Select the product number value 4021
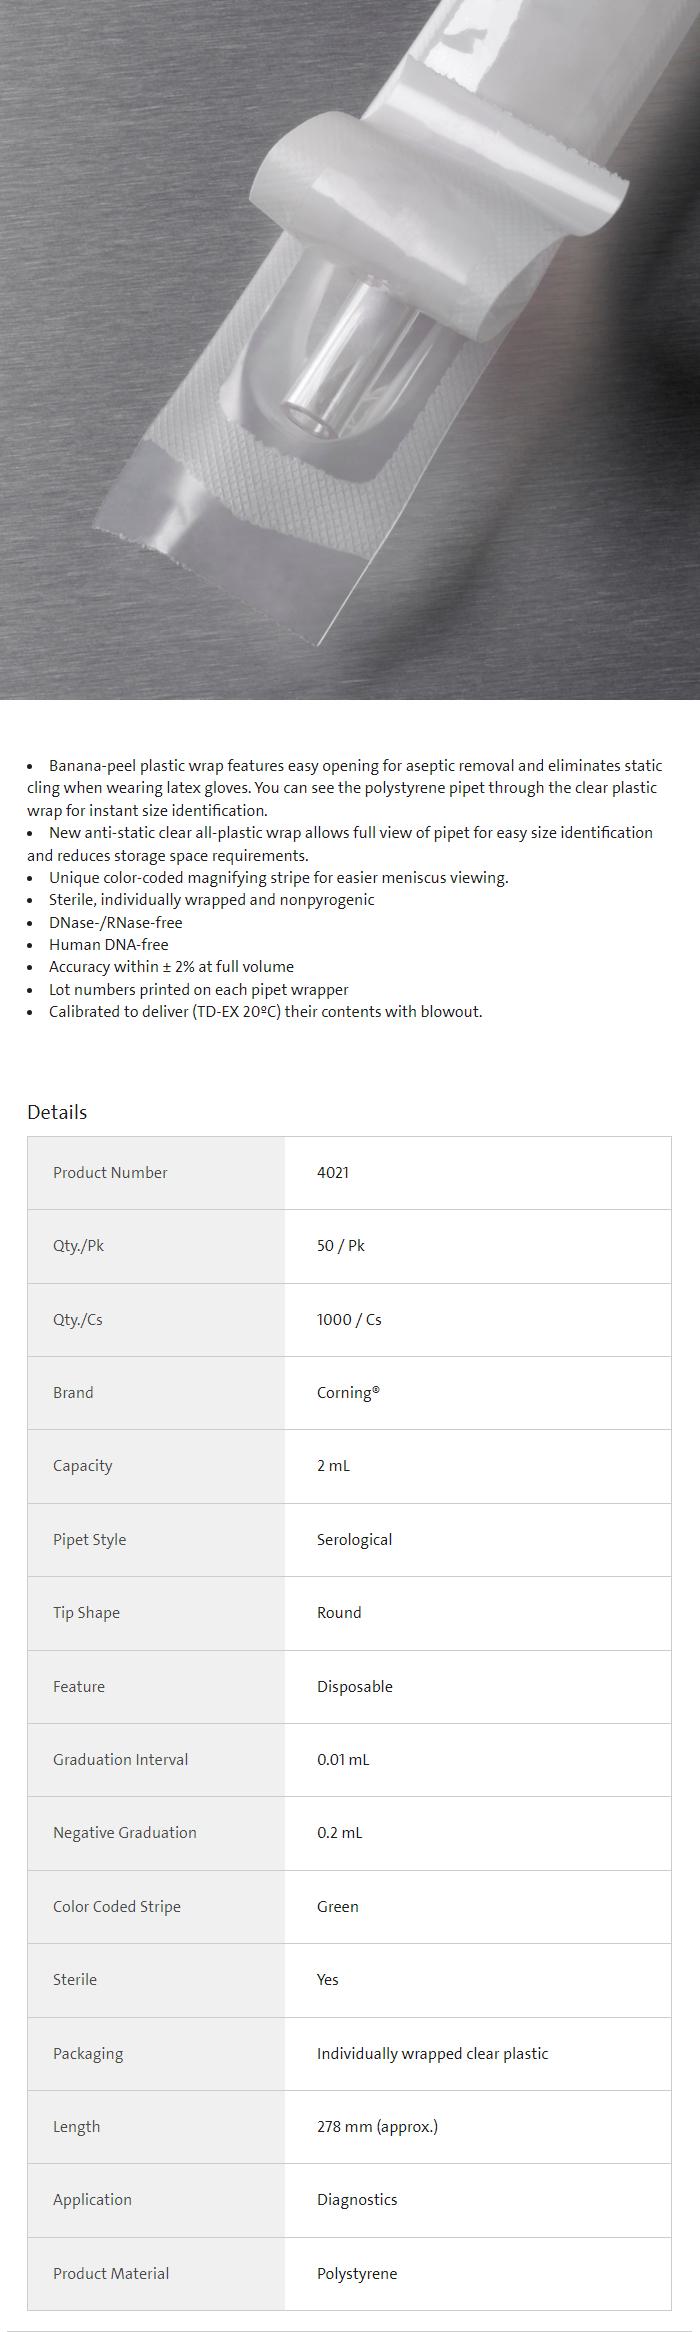This screenshot has height=2332, width=700. (x=333, y=1172)
